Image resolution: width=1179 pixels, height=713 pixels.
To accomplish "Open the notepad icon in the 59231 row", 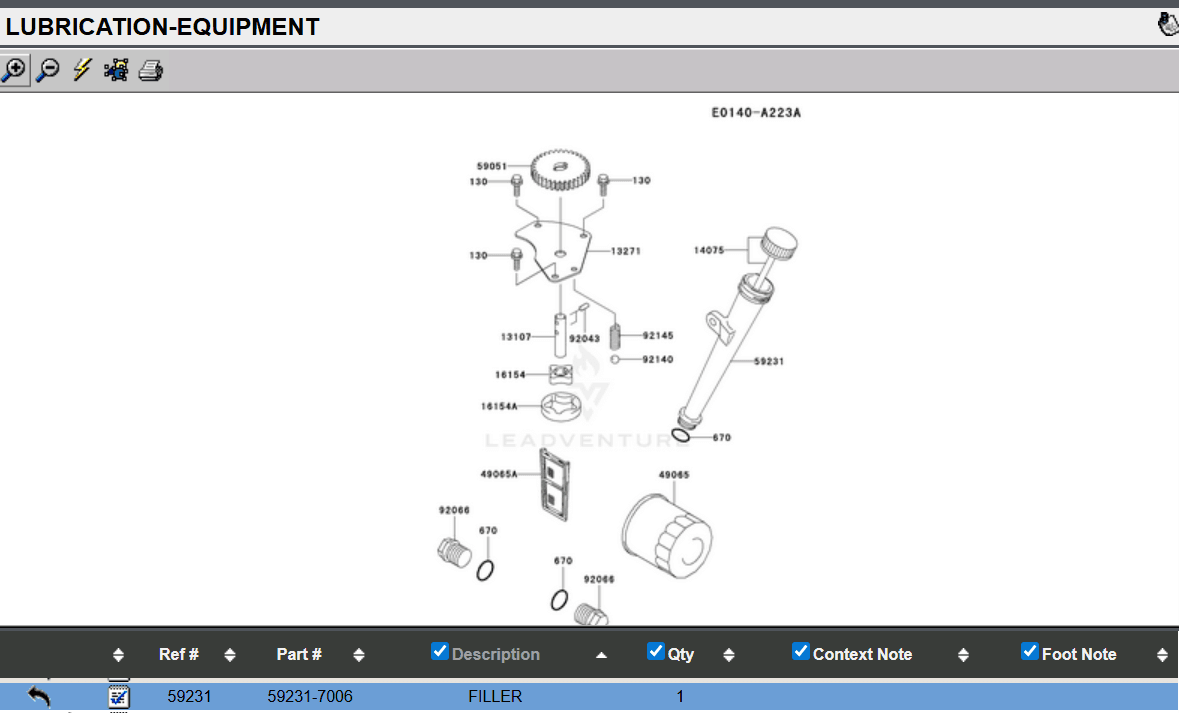I will click(119, 696).
